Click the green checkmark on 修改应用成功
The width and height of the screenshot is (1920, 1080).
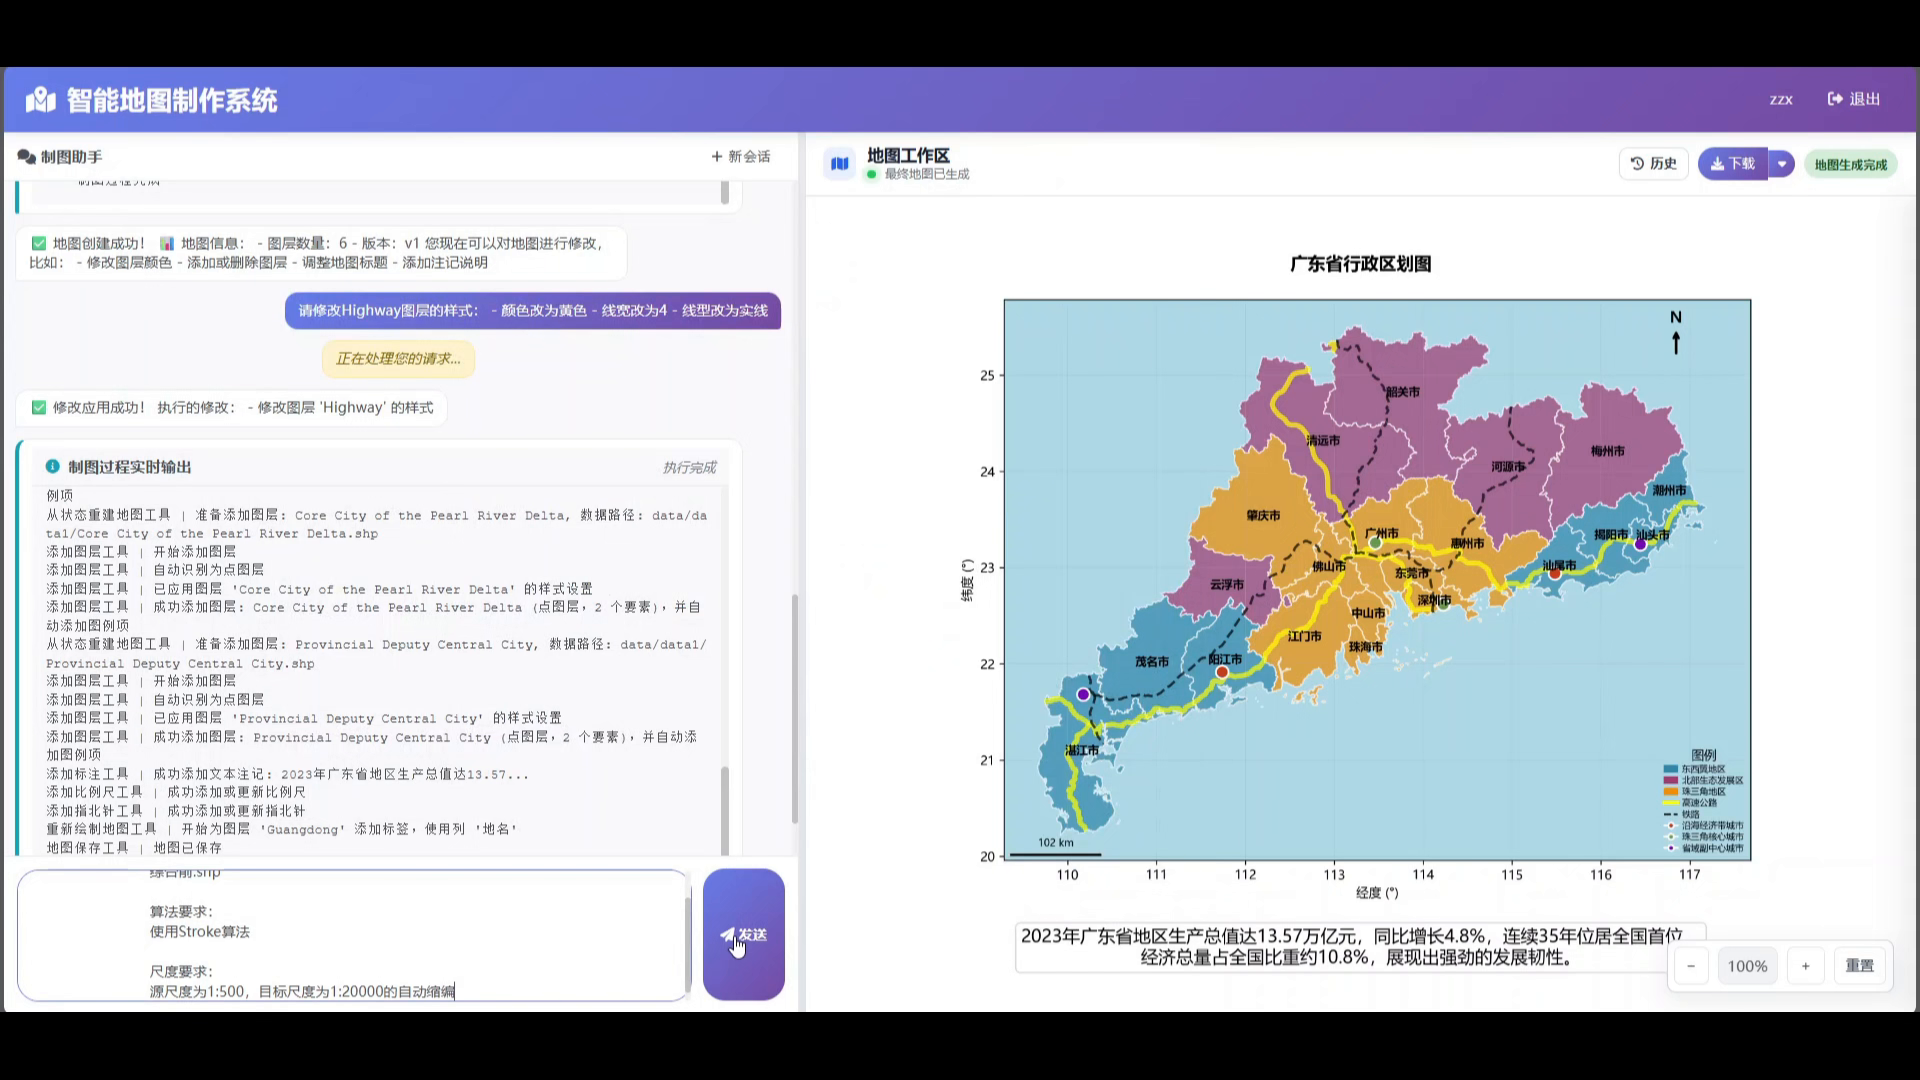(39, 407)
